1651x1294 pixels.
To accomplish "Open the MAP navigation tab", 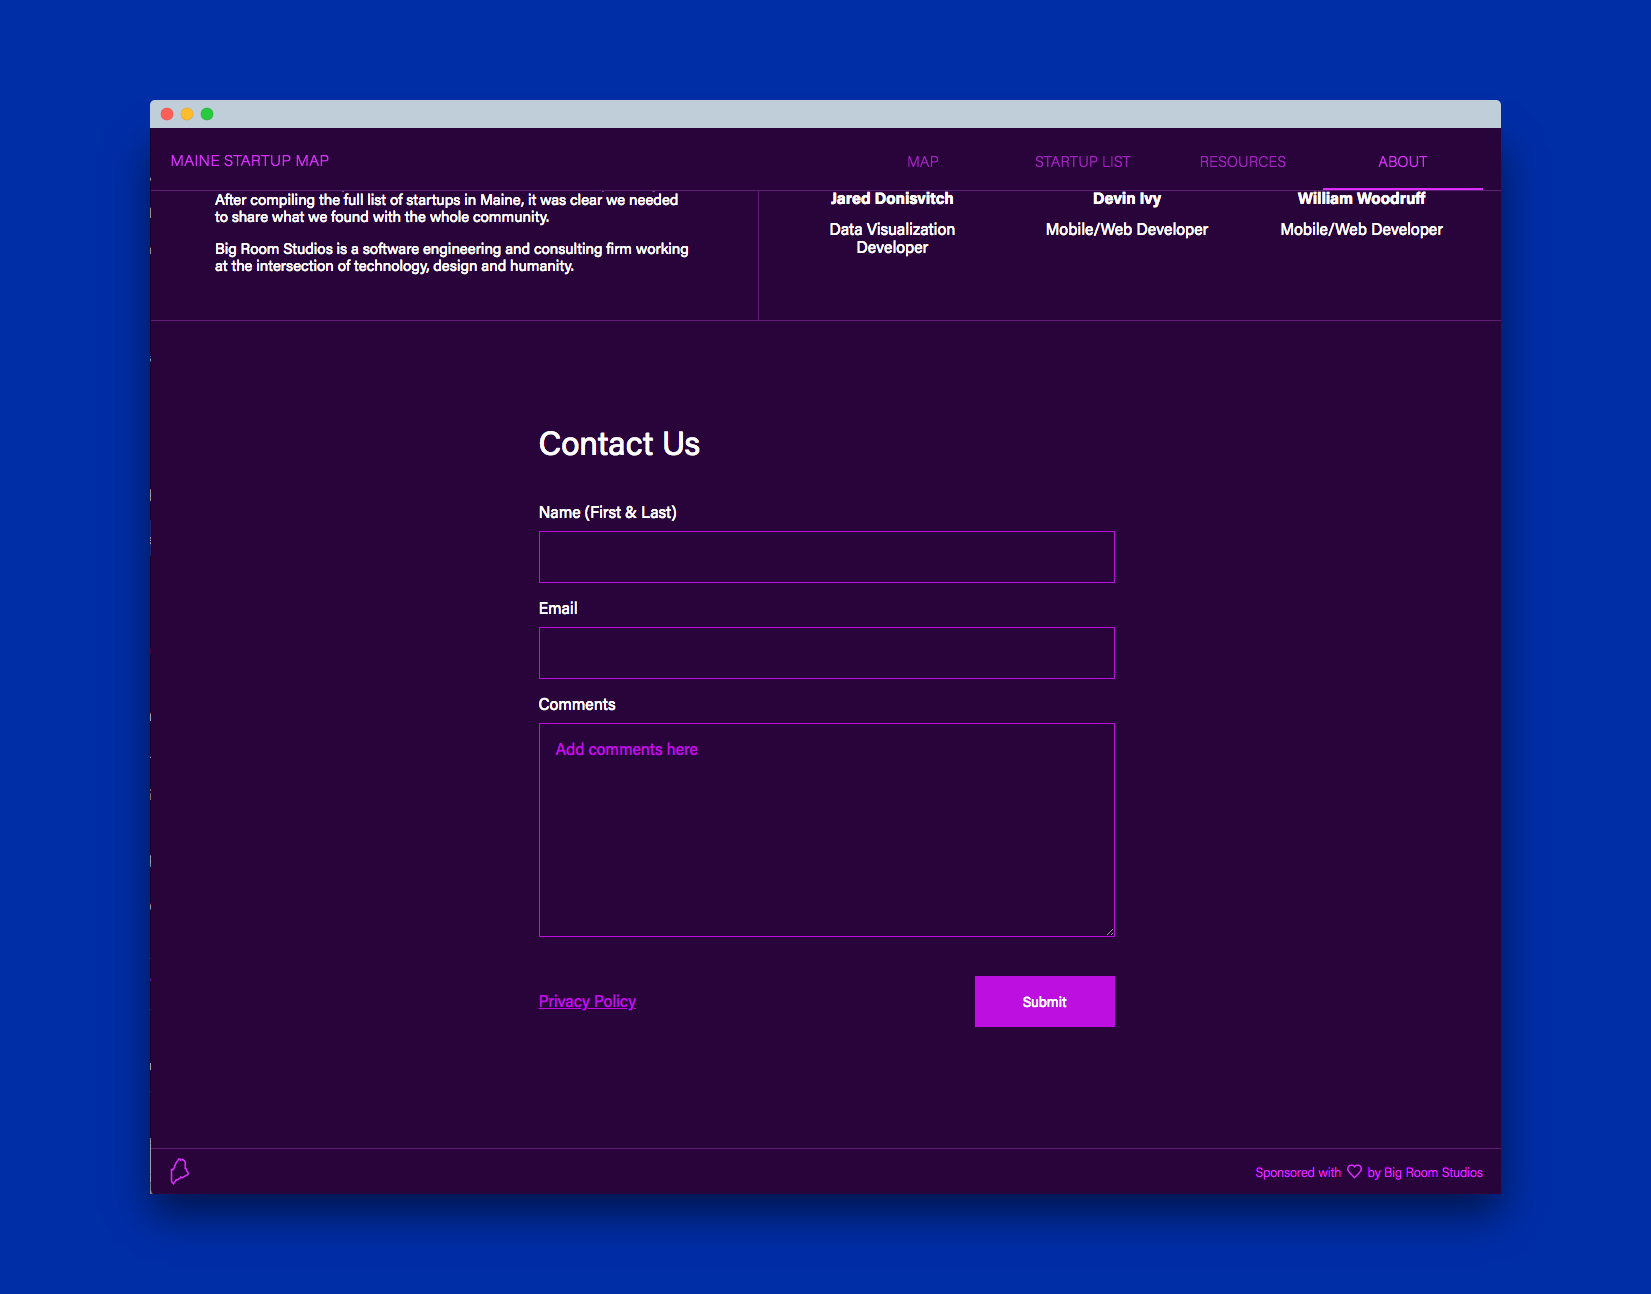I will (x=922, y=161).
